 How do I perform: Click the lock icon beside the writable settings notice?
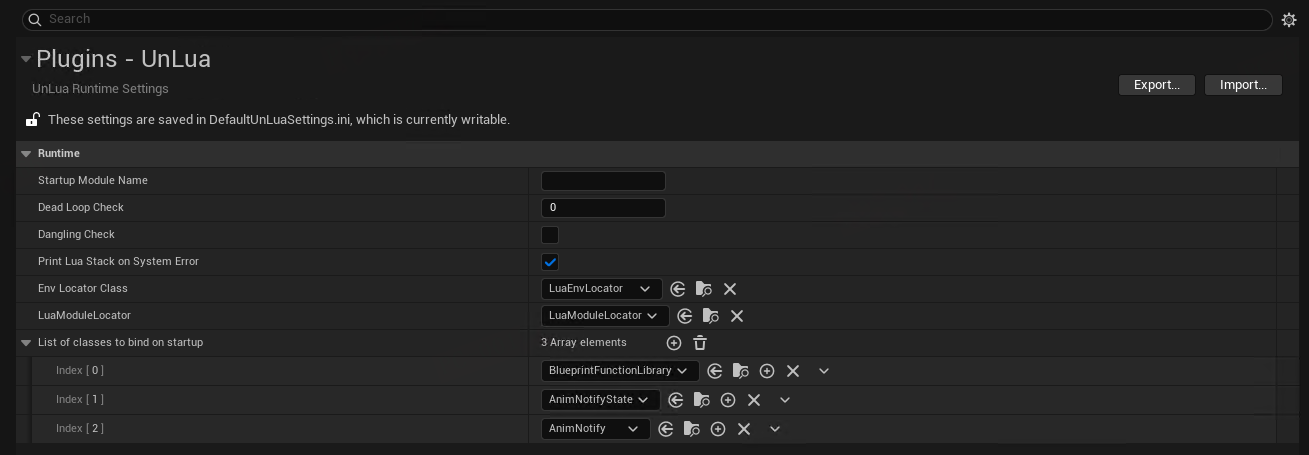32,120
